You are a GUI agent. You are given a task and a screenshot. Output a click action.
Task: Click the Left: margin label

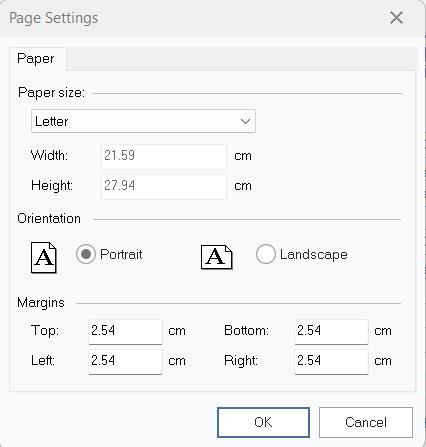43,361
